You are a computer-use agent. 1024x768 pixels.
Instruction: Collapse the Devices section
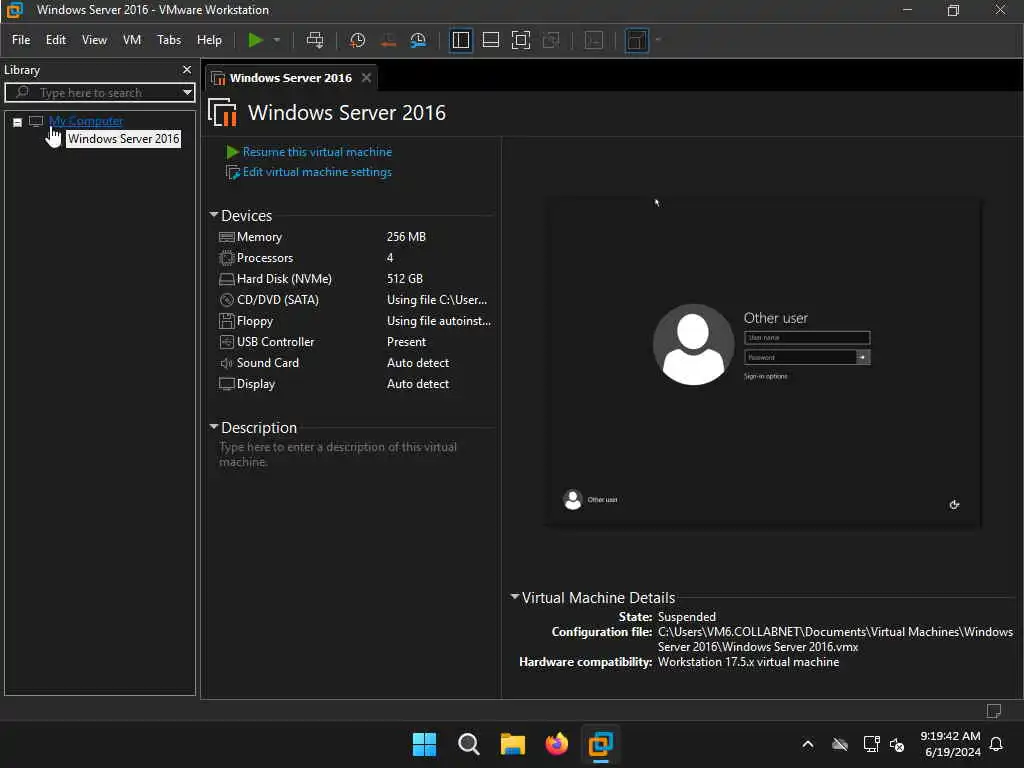point(214,214)
